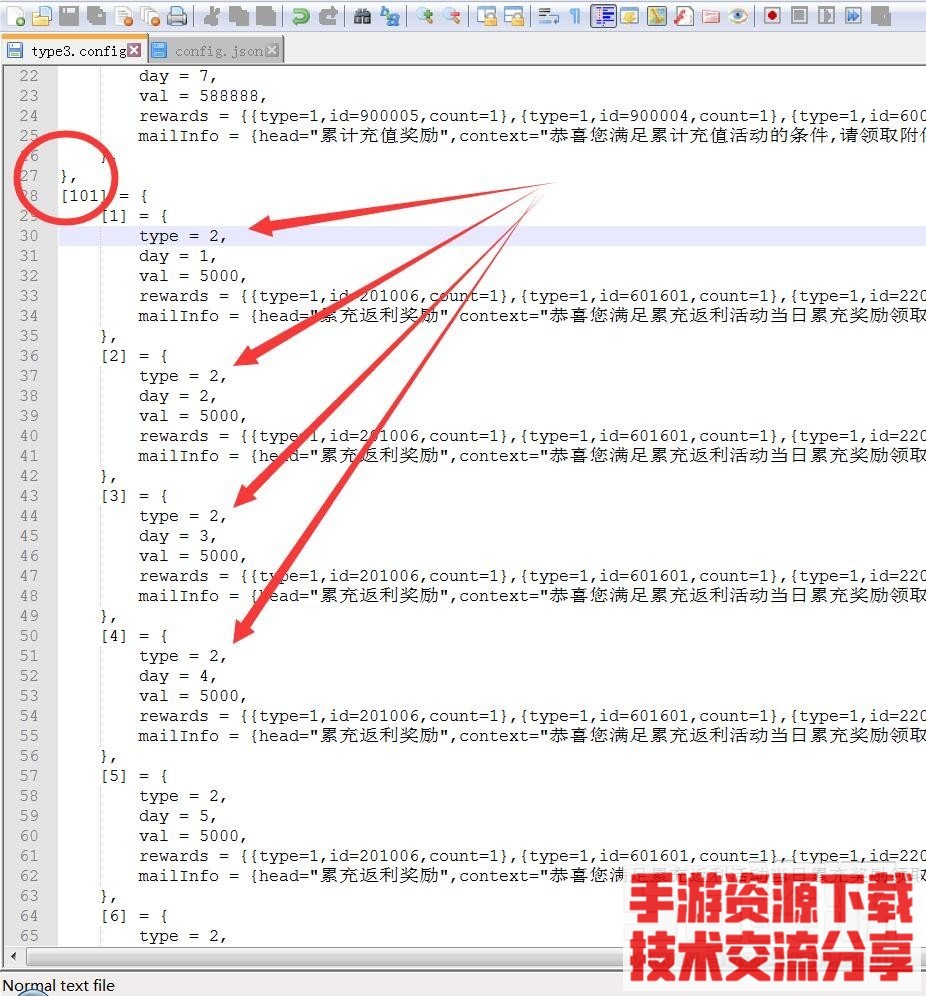Viewport: 926px width, 996px height.
Task: Undo with the green arrow icon
Action: tap(300, 16)
